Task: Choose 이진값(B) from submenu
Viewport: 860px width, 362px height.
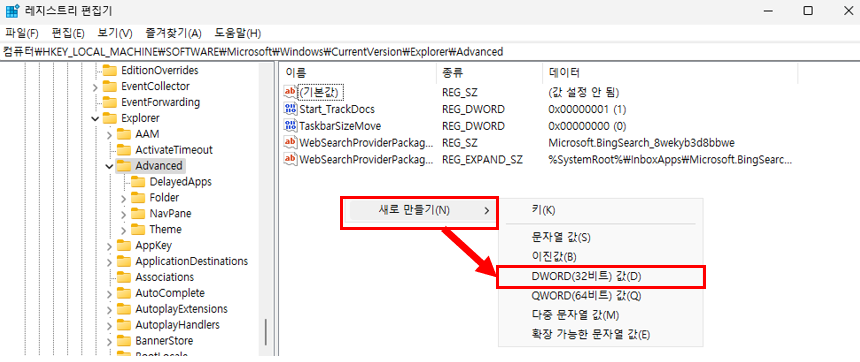Action: pos(600,257)
